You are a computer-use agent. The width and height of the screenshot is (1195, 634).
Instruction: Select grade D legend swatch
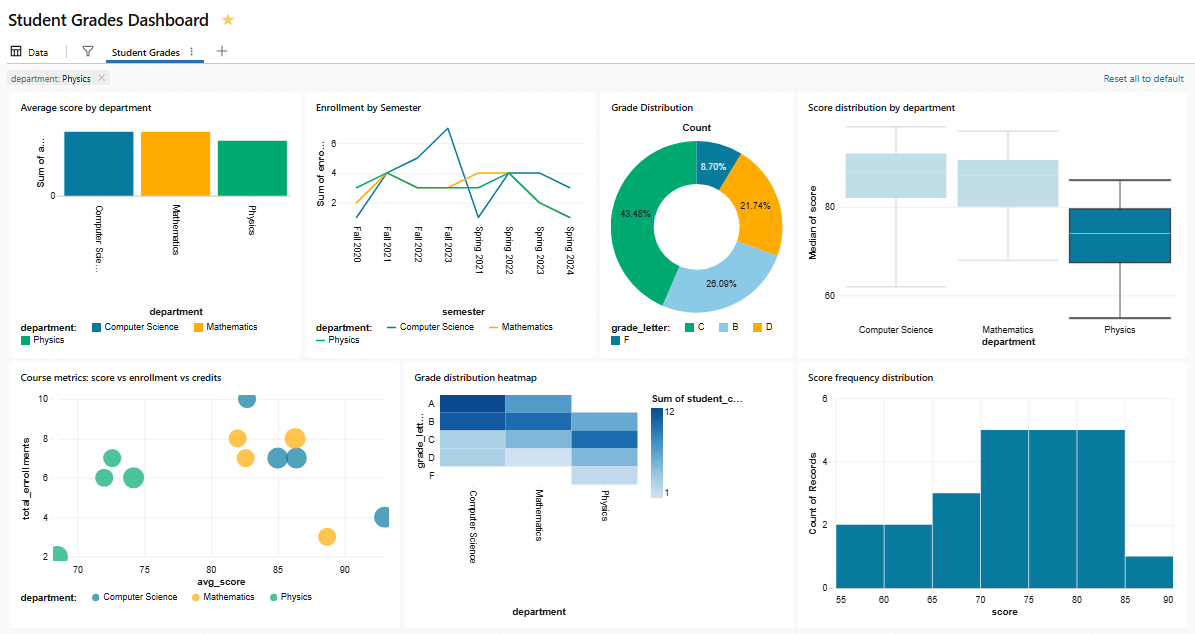(x=758, y=327)
